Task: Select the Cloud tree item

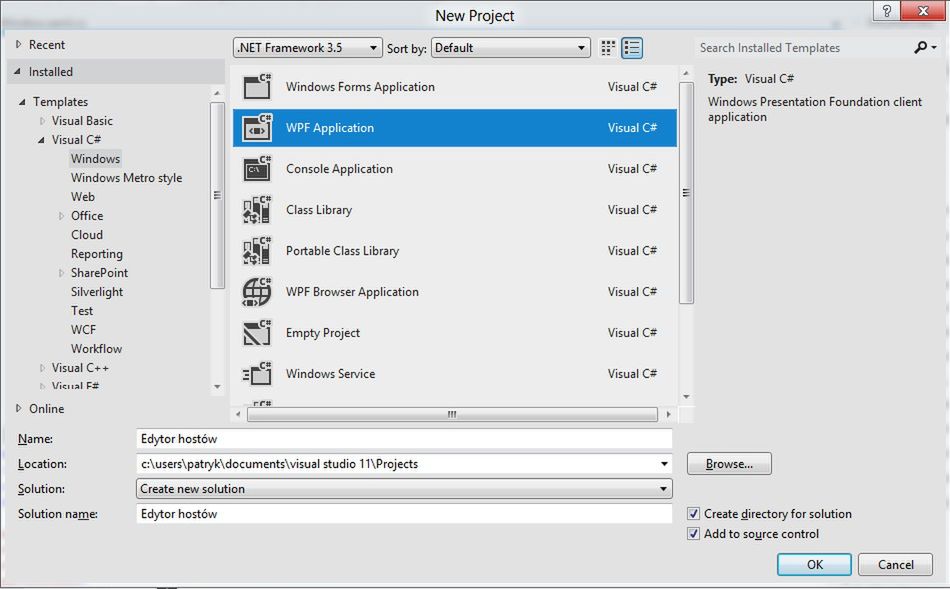Action: [x=87, y=235]
